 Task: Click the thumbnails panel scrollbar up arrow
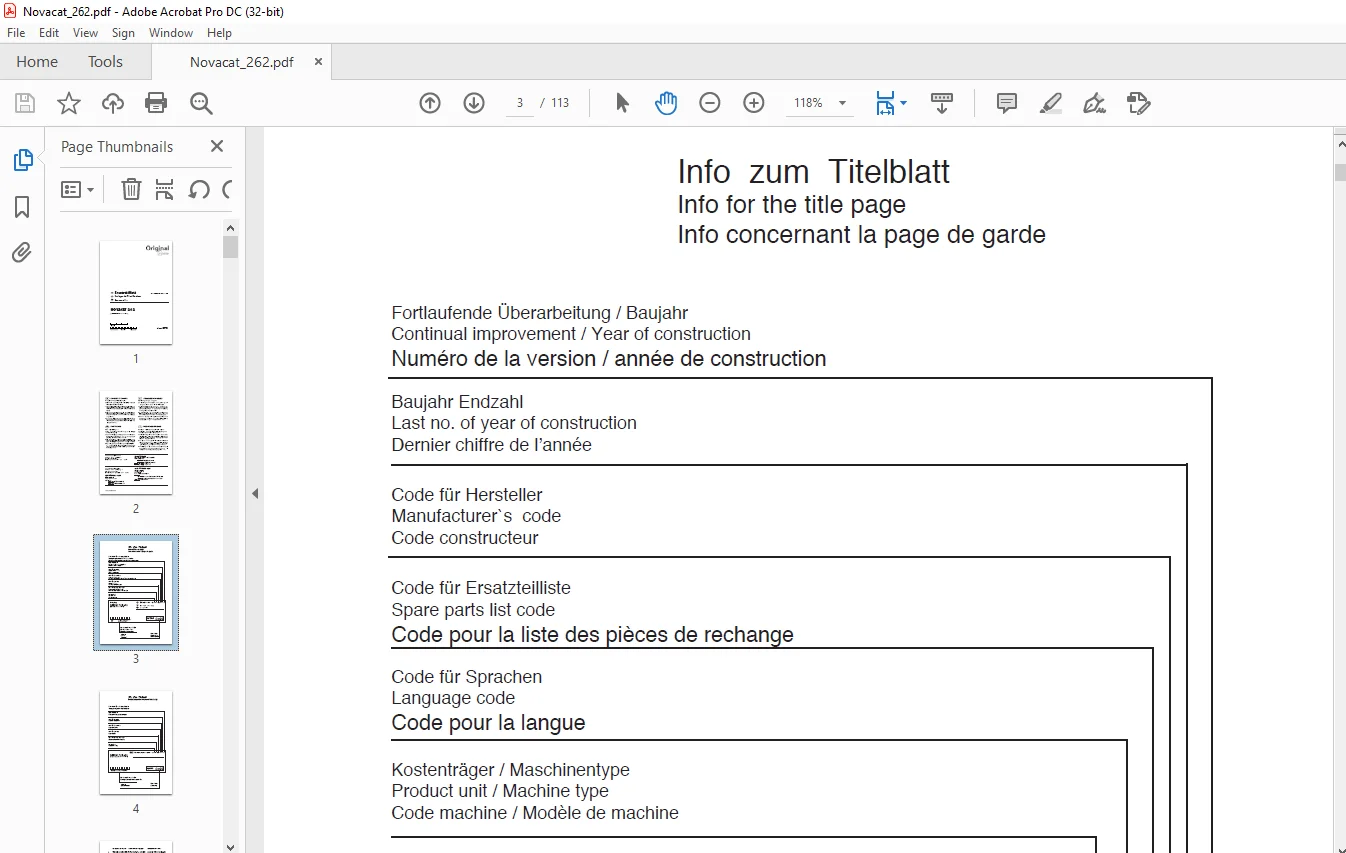[231, 227]
